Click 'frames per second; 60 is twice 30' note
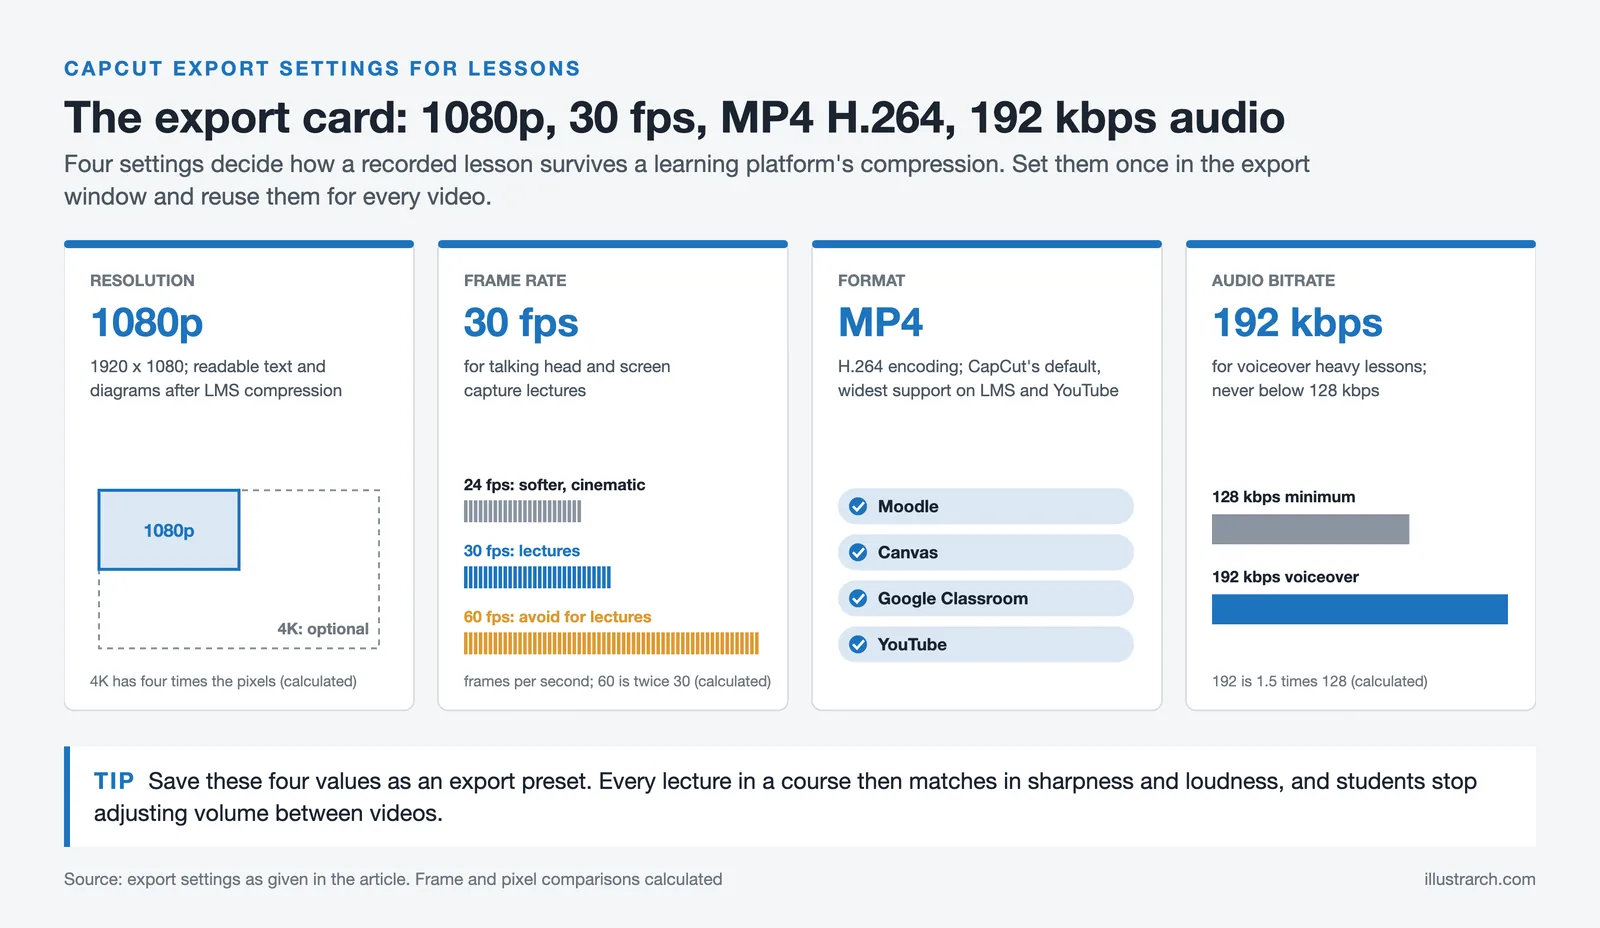The image size is (1600, 928). click(617, 681)
